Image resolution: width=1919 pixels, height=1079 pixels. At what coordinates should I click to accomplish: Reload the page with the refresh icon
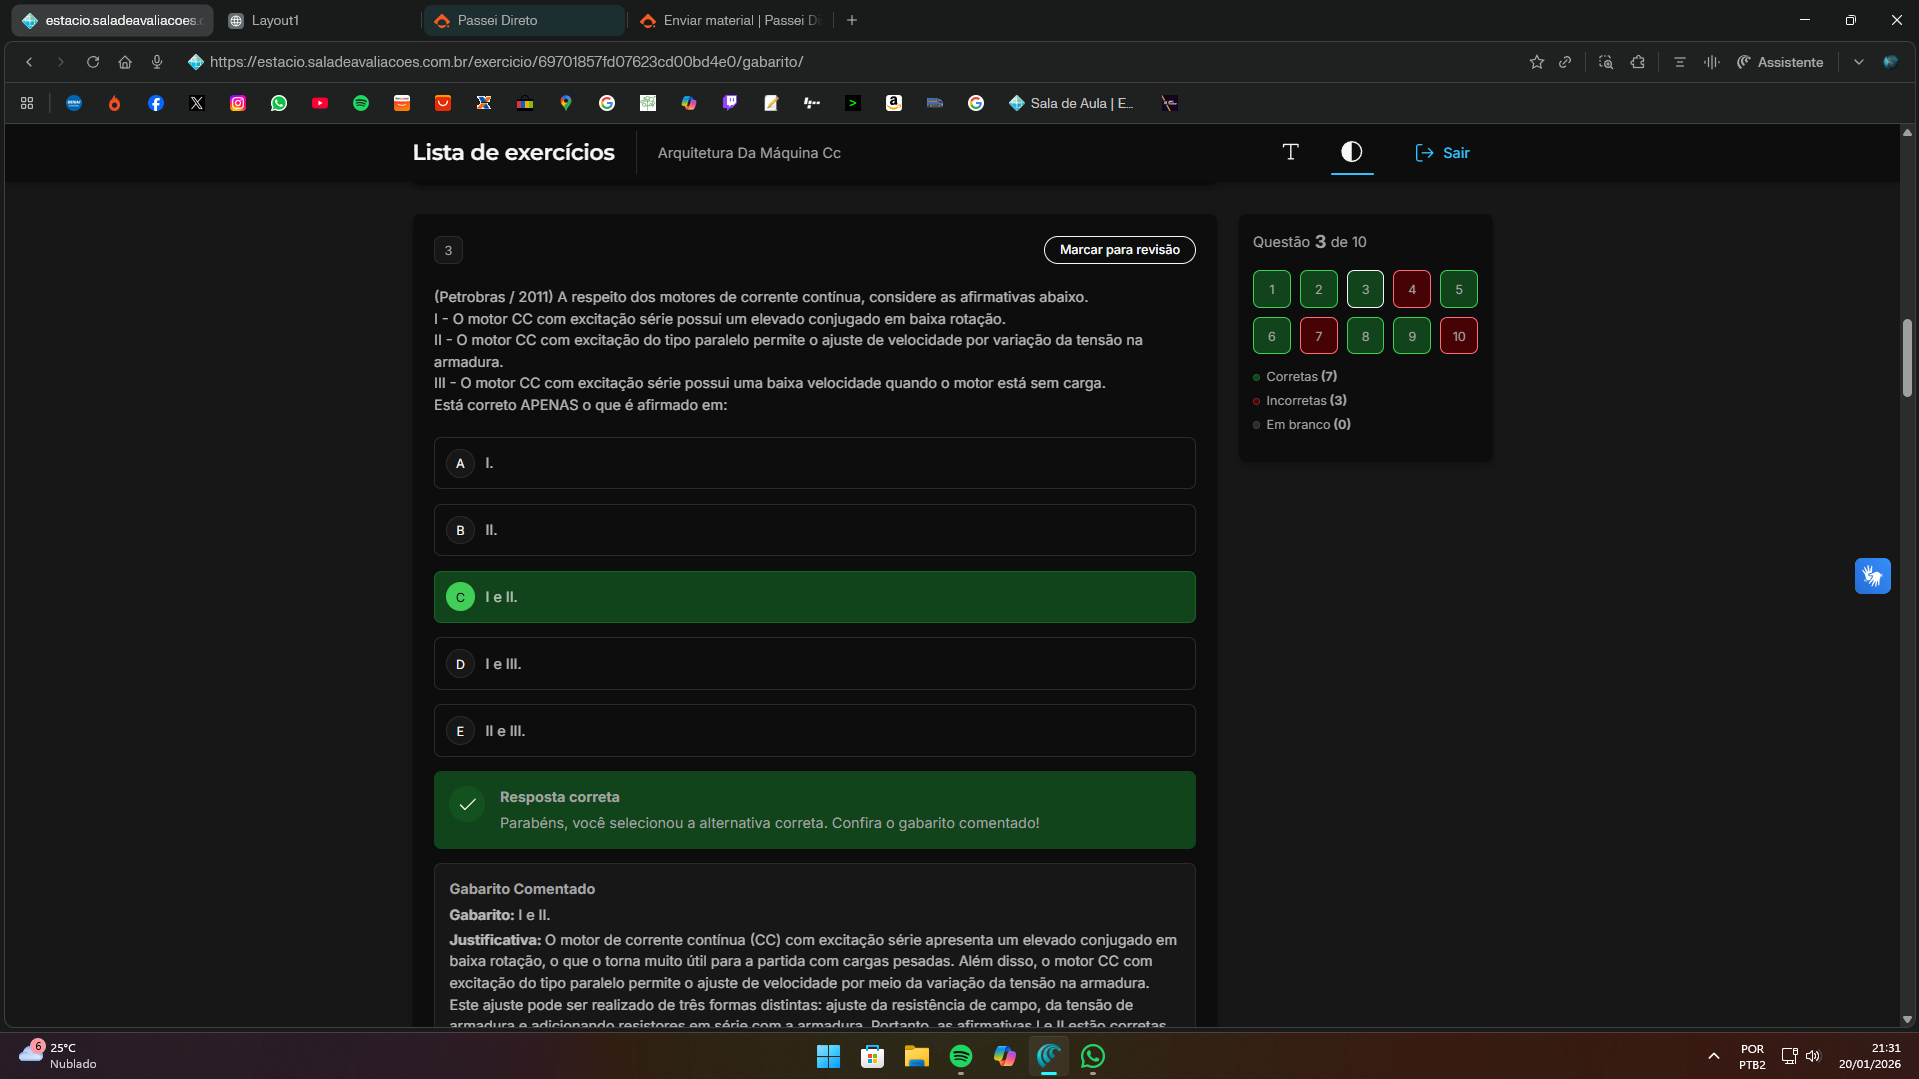click(x=93, y=62)
